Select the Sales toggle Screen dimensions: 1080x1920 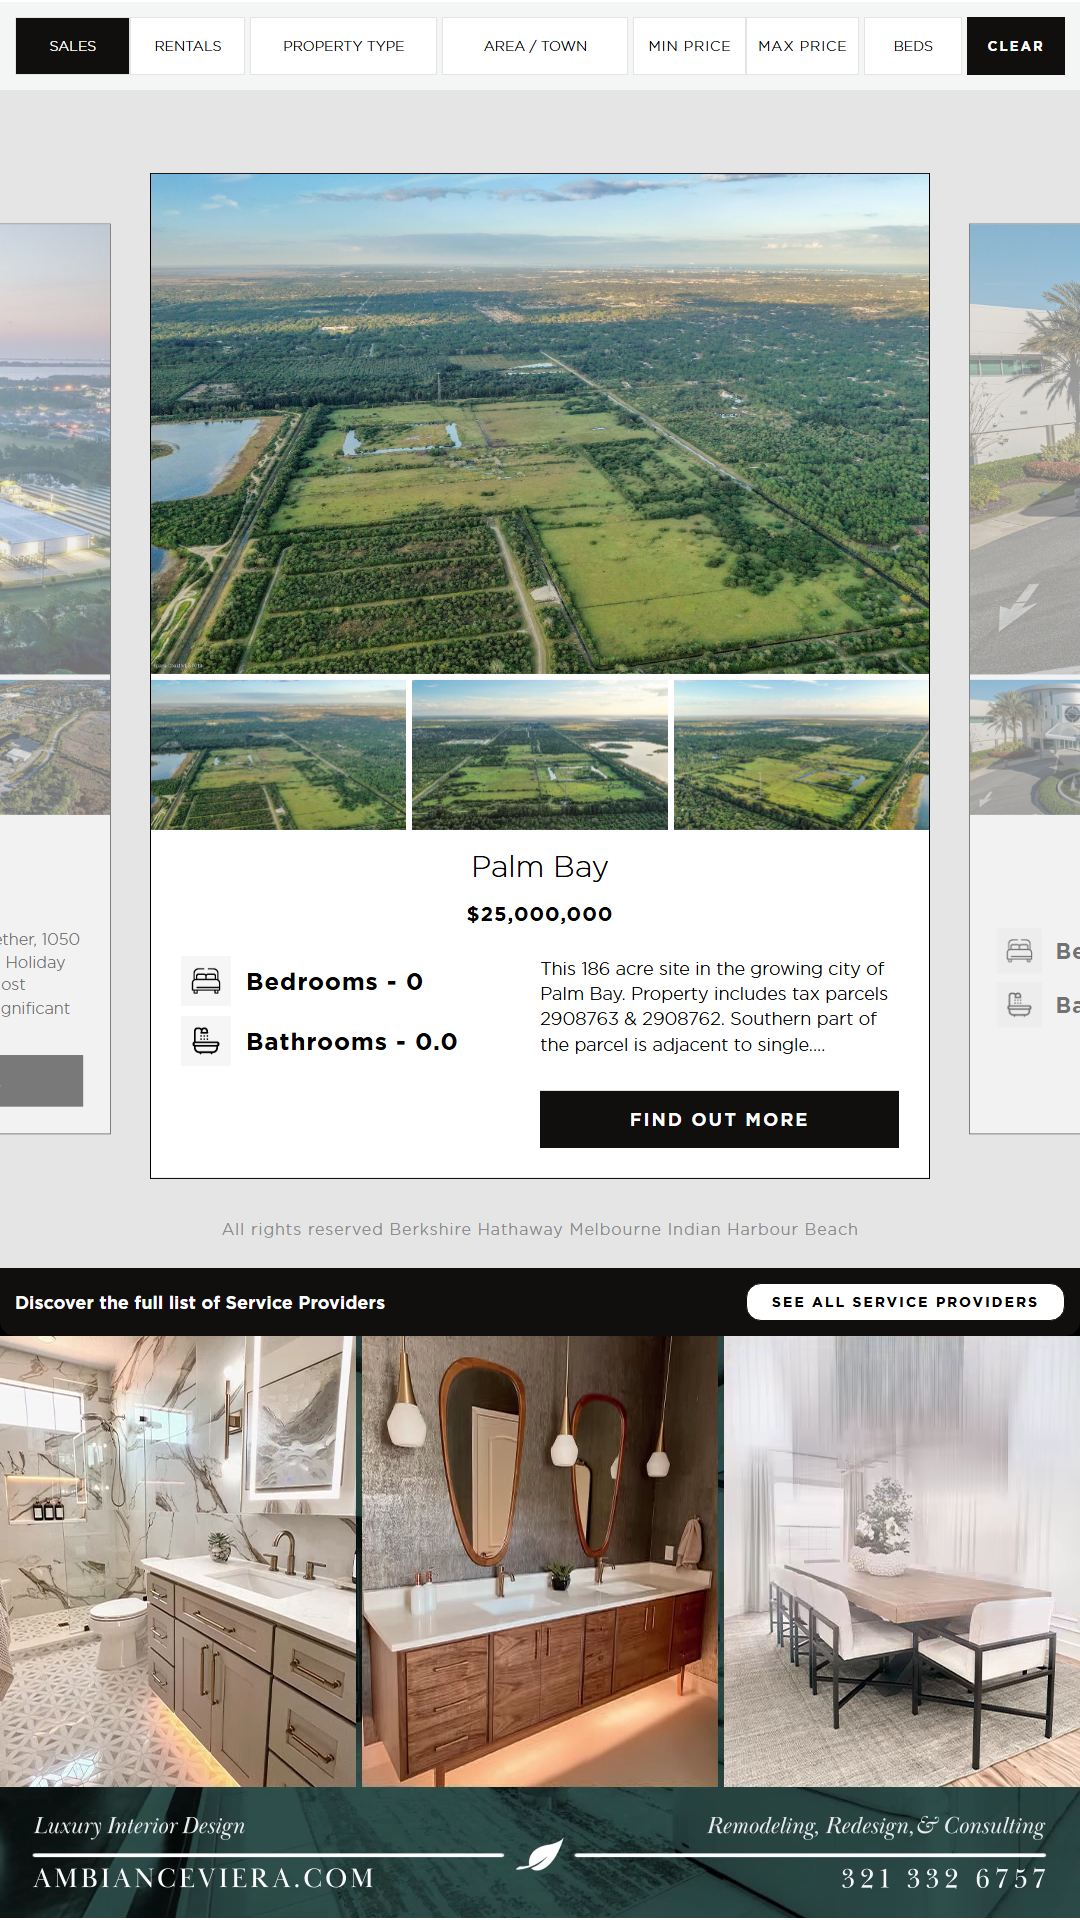click(72, 46)
